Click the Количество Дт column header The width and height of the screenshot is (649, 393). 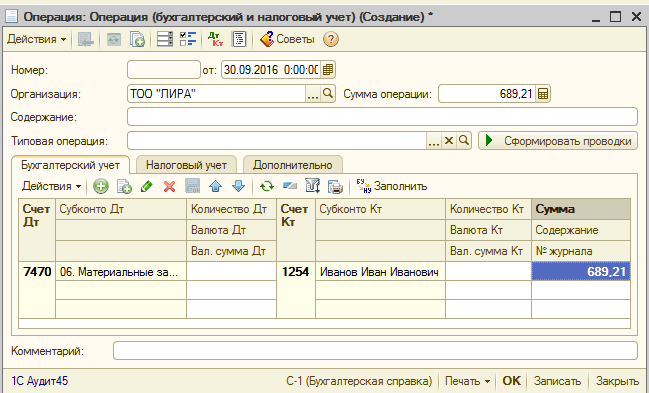coord(231,209)
